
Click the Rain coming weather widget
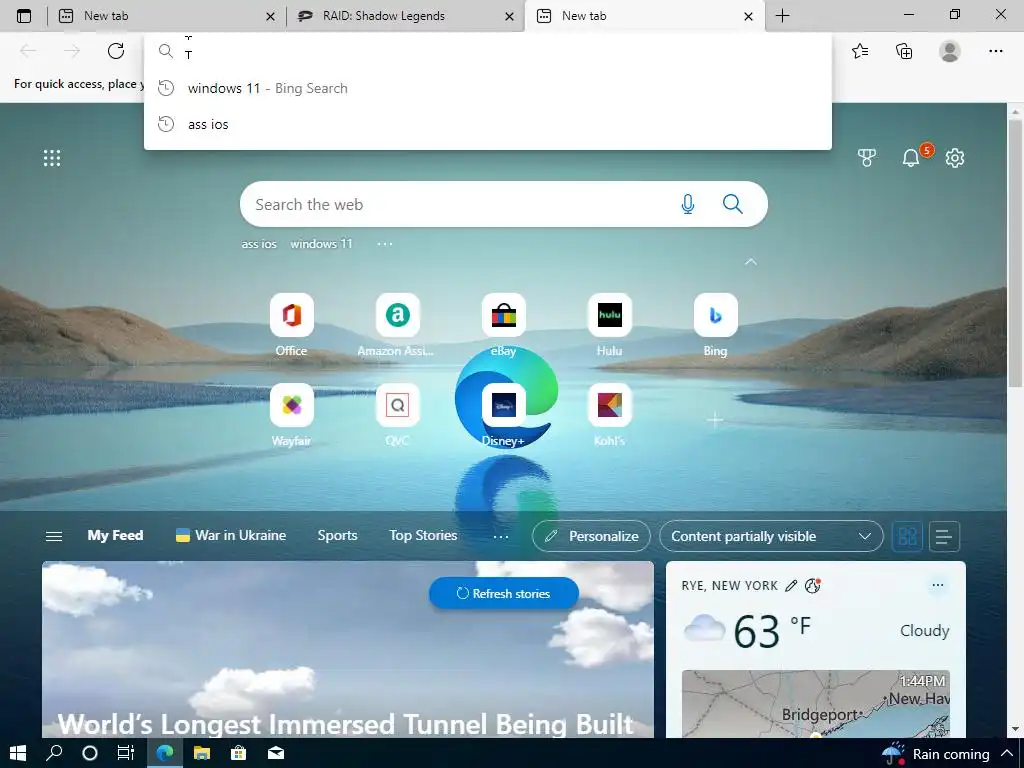[x=935, y=754]
